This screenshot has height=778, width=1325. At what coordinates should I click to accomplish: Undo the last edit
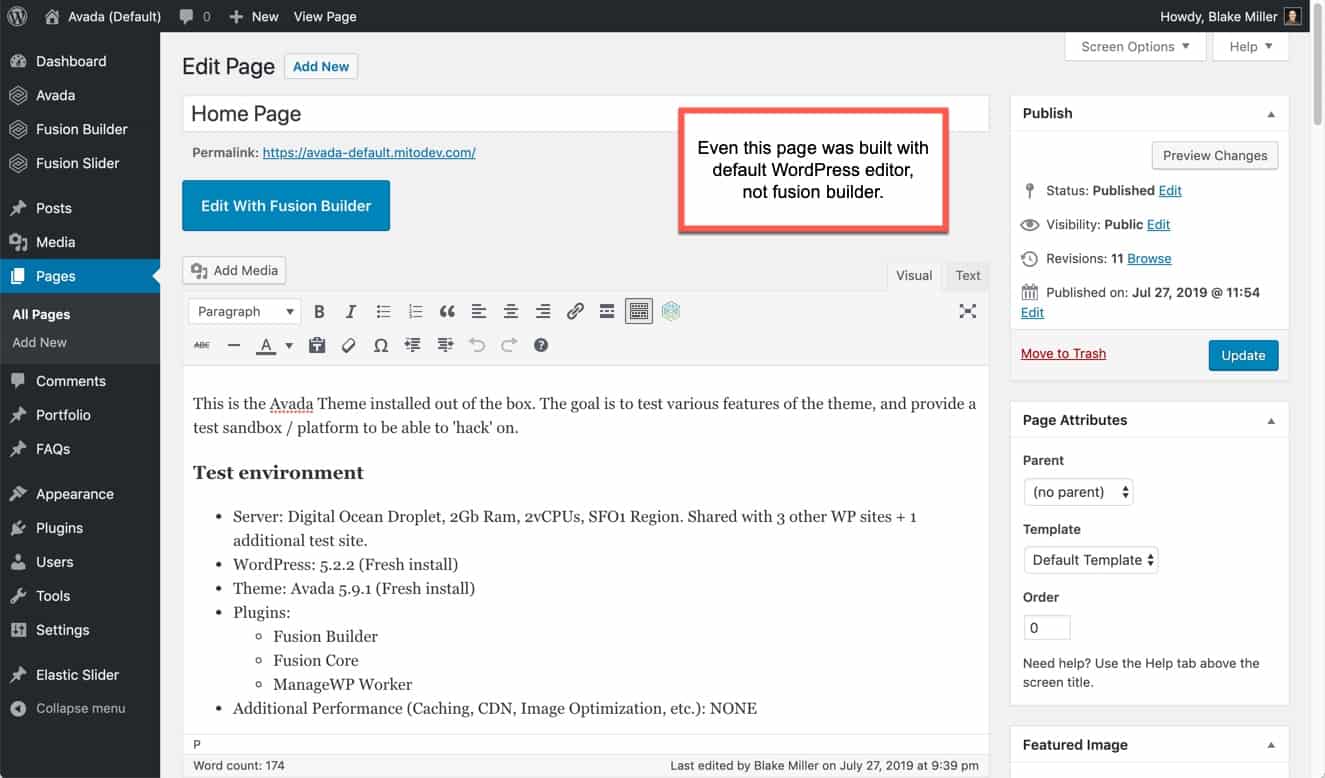(477, 345)
